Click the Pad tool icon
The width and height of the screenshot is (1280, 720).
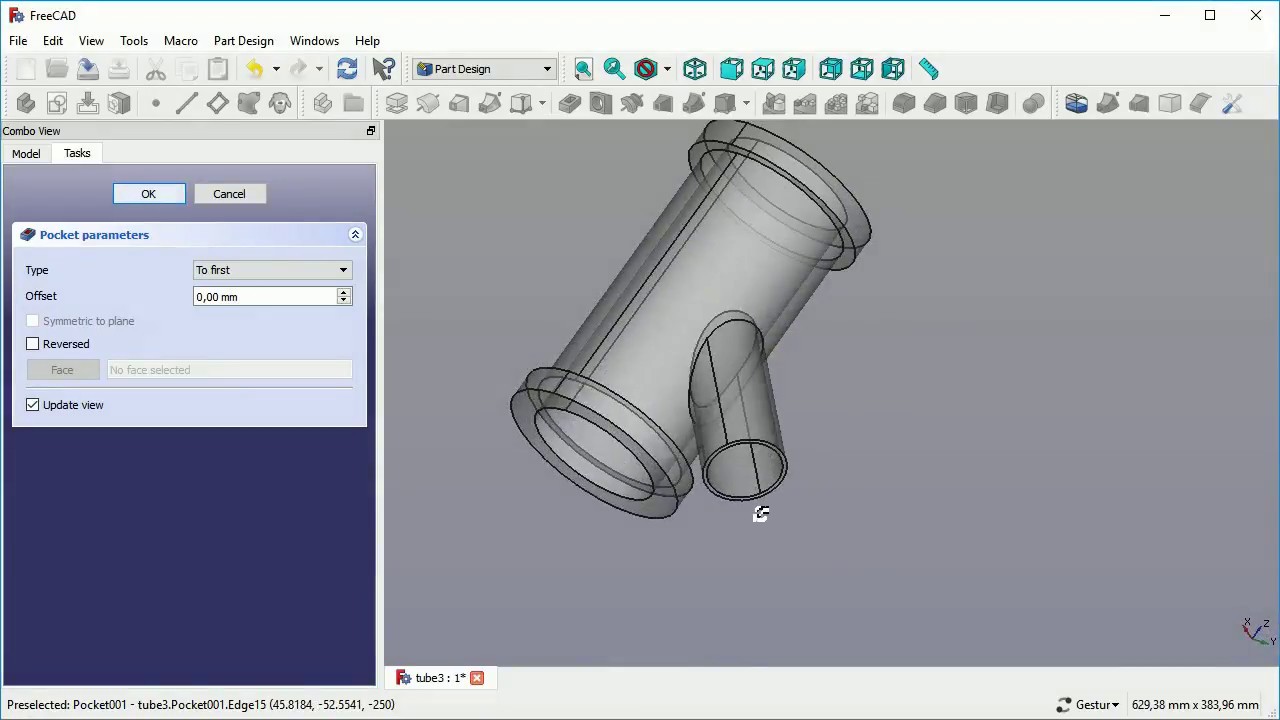coord(397,103)
